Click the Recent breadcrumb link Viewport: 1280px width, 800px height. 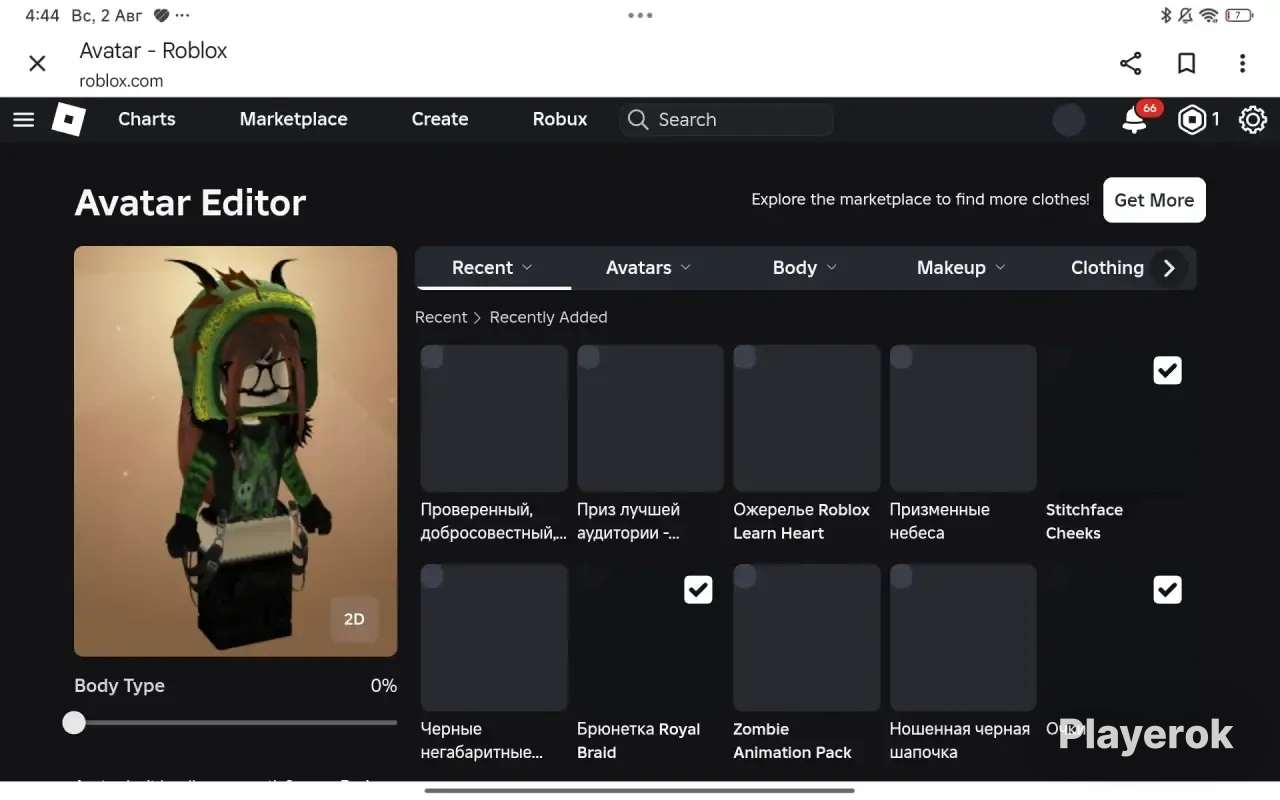441,317
